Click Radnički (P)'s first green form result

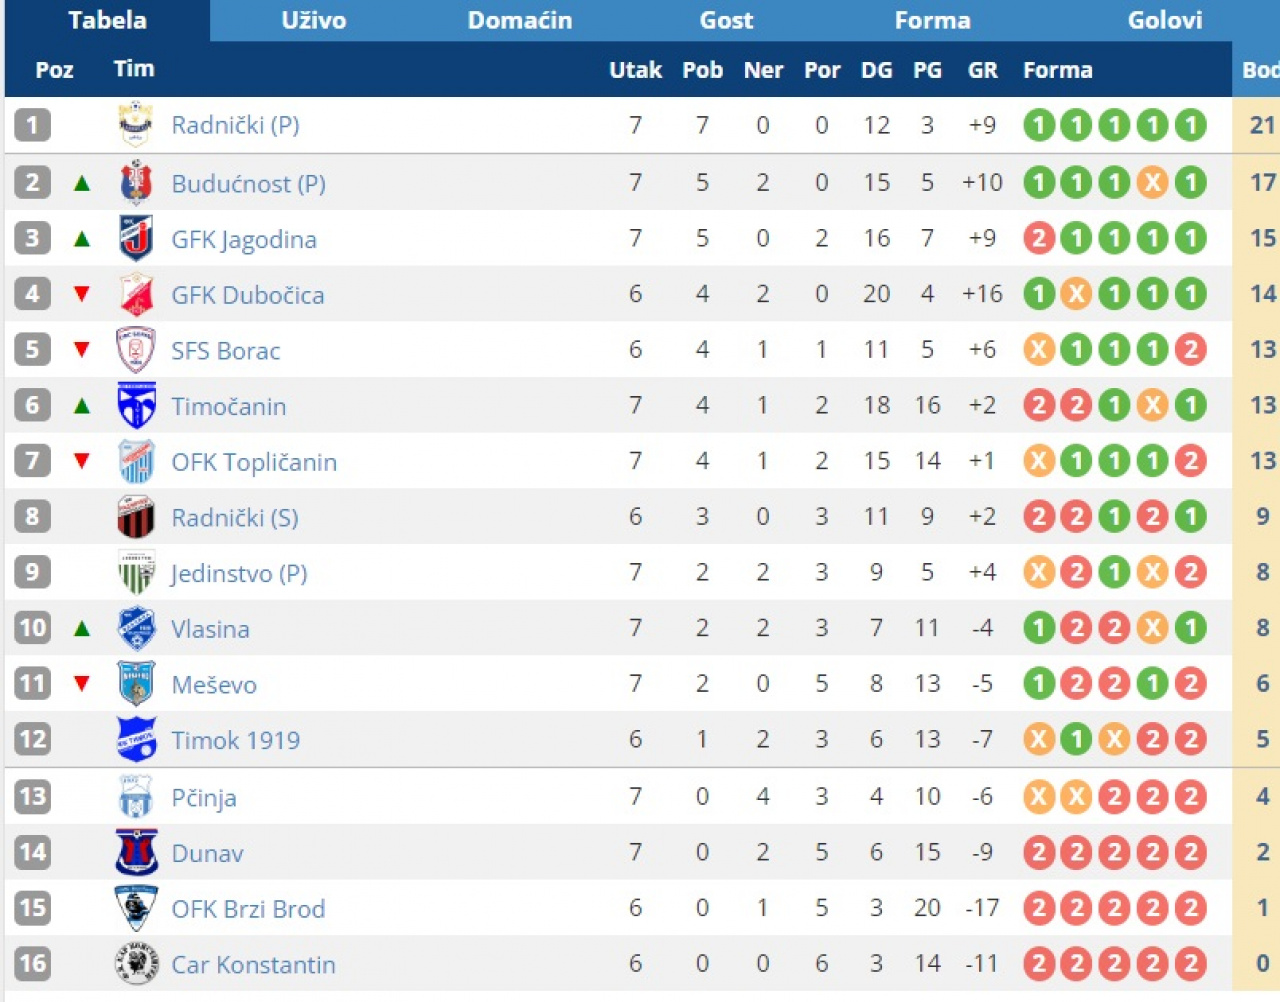click(1039, 125)
